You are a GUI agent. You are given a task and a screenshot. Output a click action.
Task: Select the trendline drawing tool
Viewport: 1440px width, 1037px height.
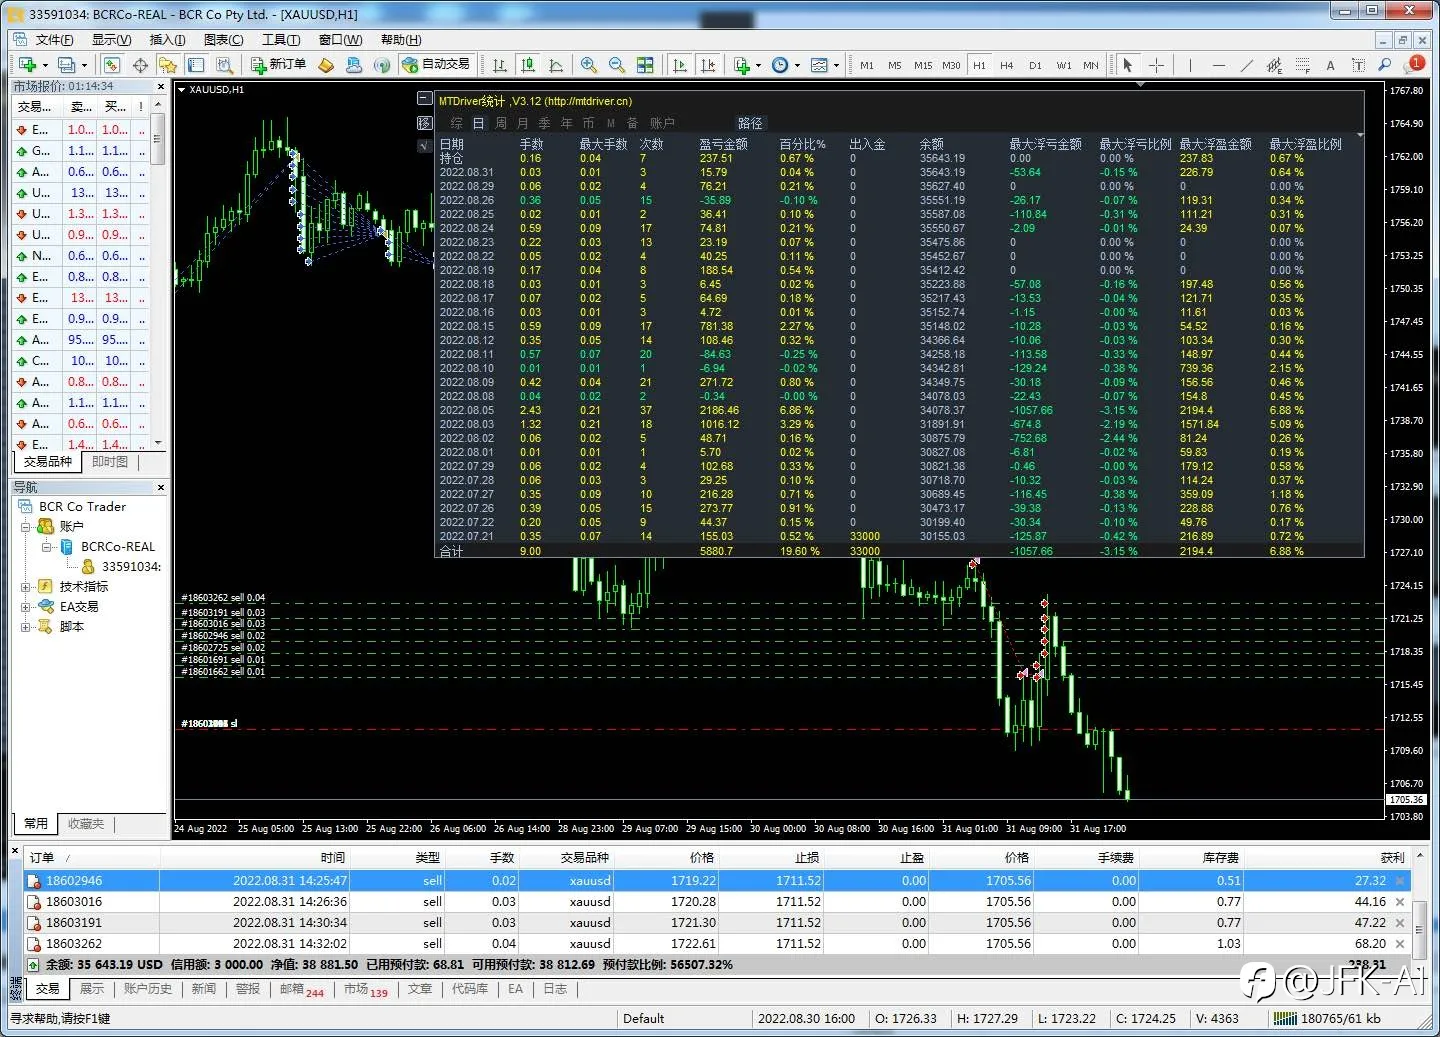1246,65
